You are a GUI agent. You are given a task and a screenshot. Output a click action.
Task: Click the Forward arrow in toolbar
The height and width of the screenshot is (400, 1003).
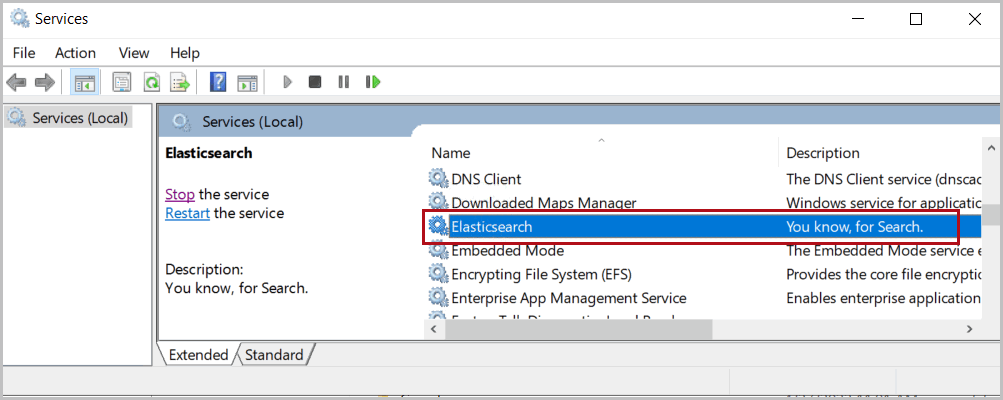click(x=44, y=82)
